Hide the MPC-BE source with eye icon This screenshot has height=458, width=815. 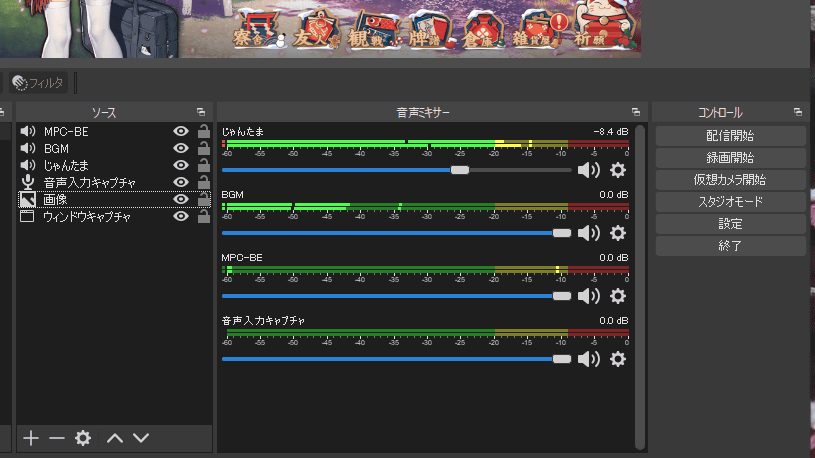pyautogui.click(x=181, y=131)
